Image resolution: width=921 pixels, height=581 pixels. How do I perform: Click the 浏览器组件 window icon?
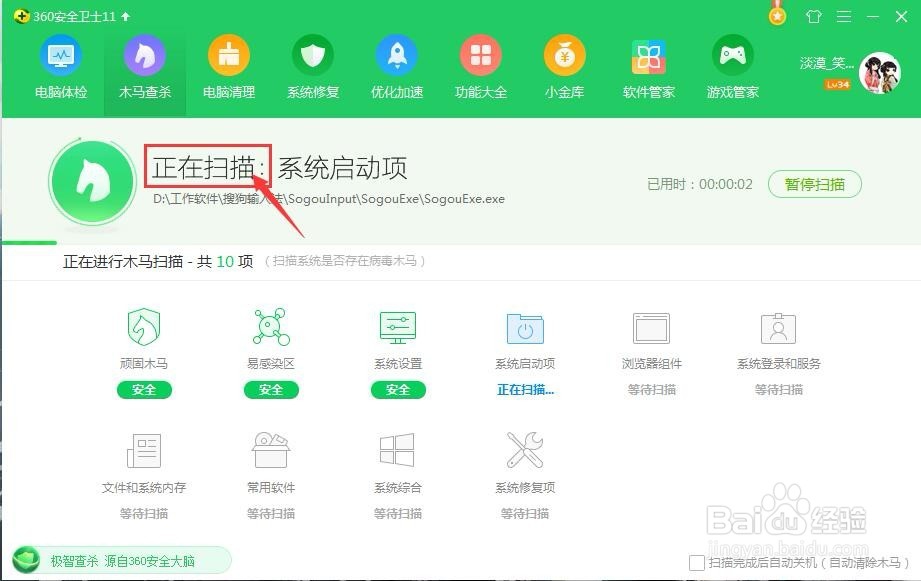pos(651,328)
